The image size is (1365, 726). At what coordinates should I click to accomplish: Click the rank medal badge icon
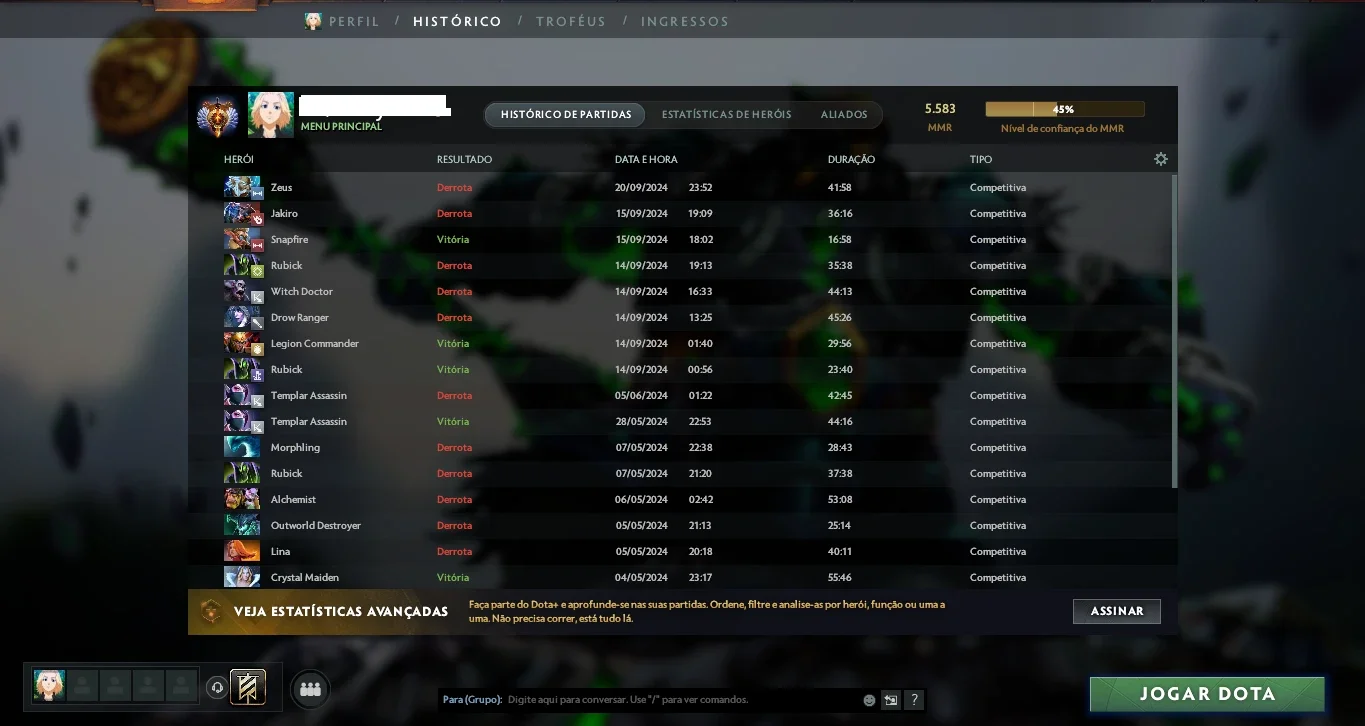(x=217, y=115)
